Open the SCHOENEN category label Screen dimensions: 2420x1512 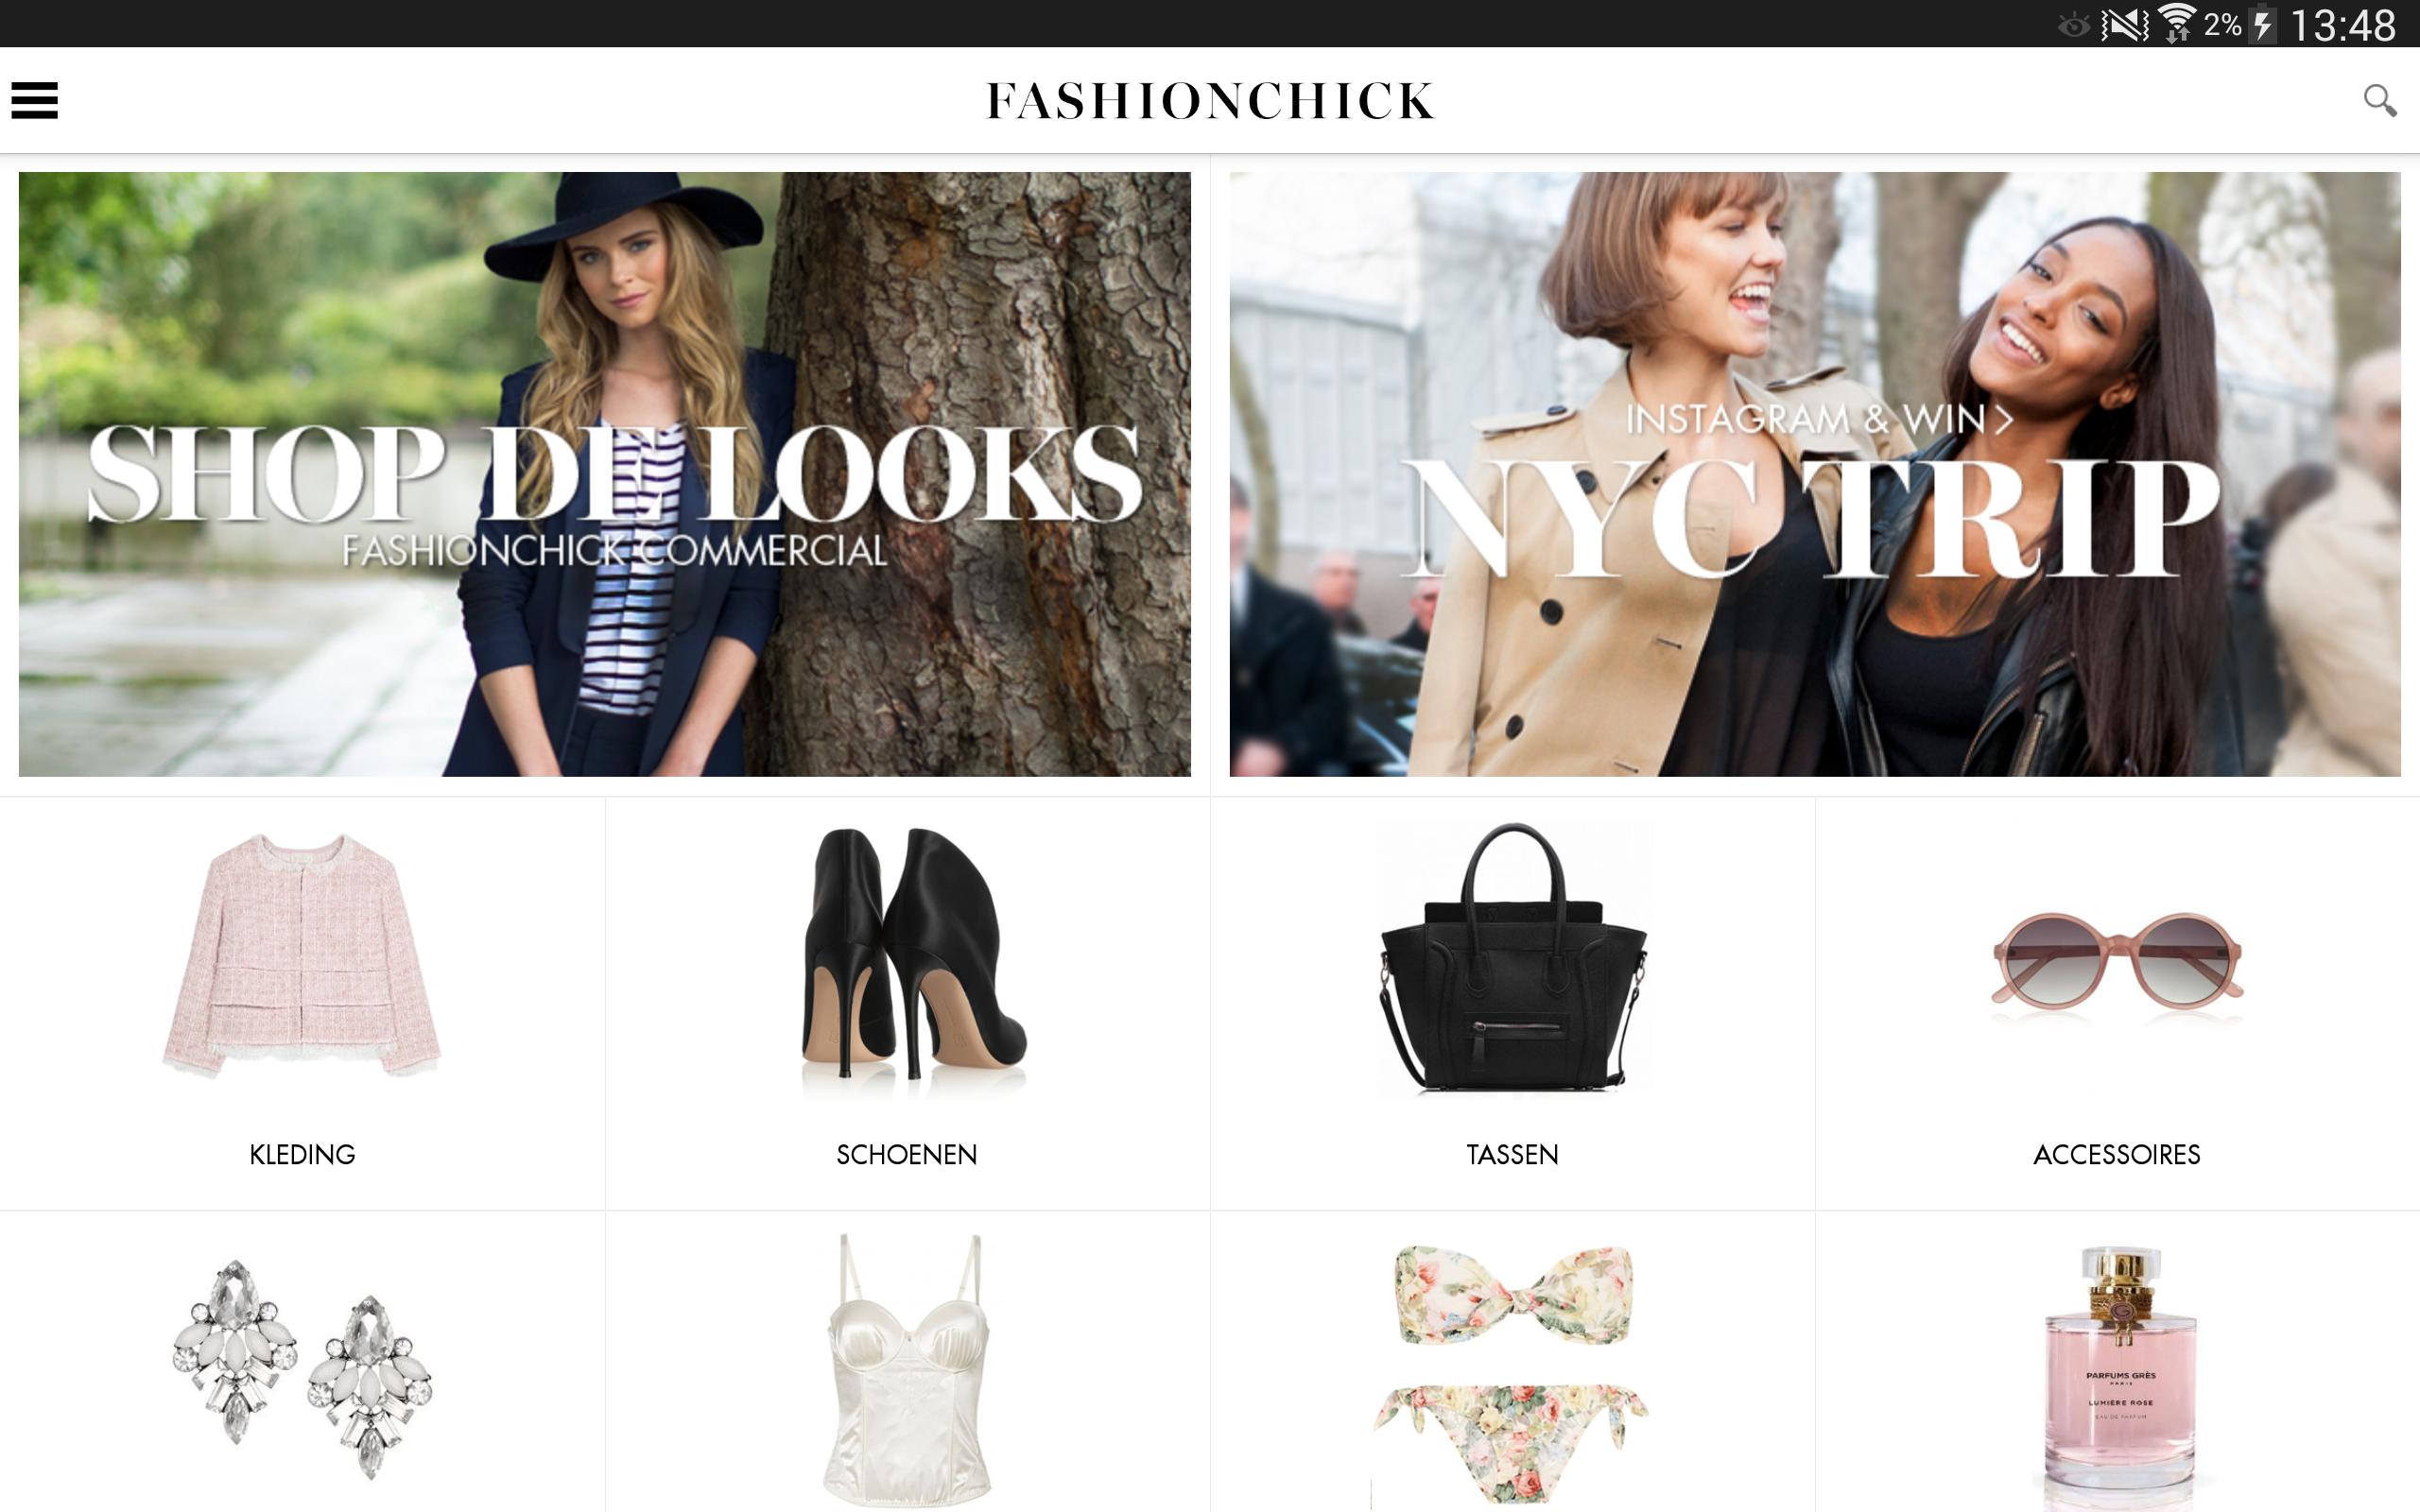(x=907, y=1154)
